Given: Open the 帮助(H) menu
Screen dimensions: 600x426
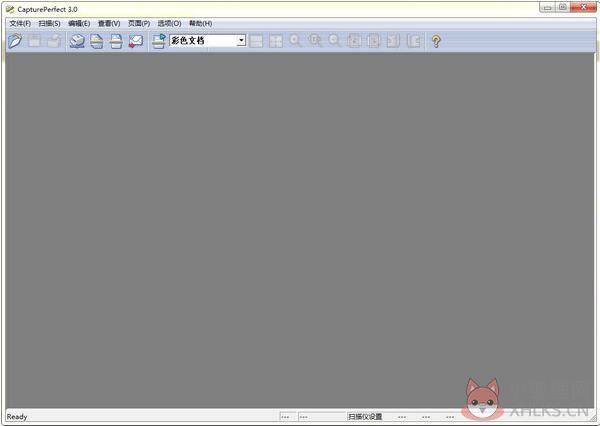Looking at the screenshot, I should [201, 24].
